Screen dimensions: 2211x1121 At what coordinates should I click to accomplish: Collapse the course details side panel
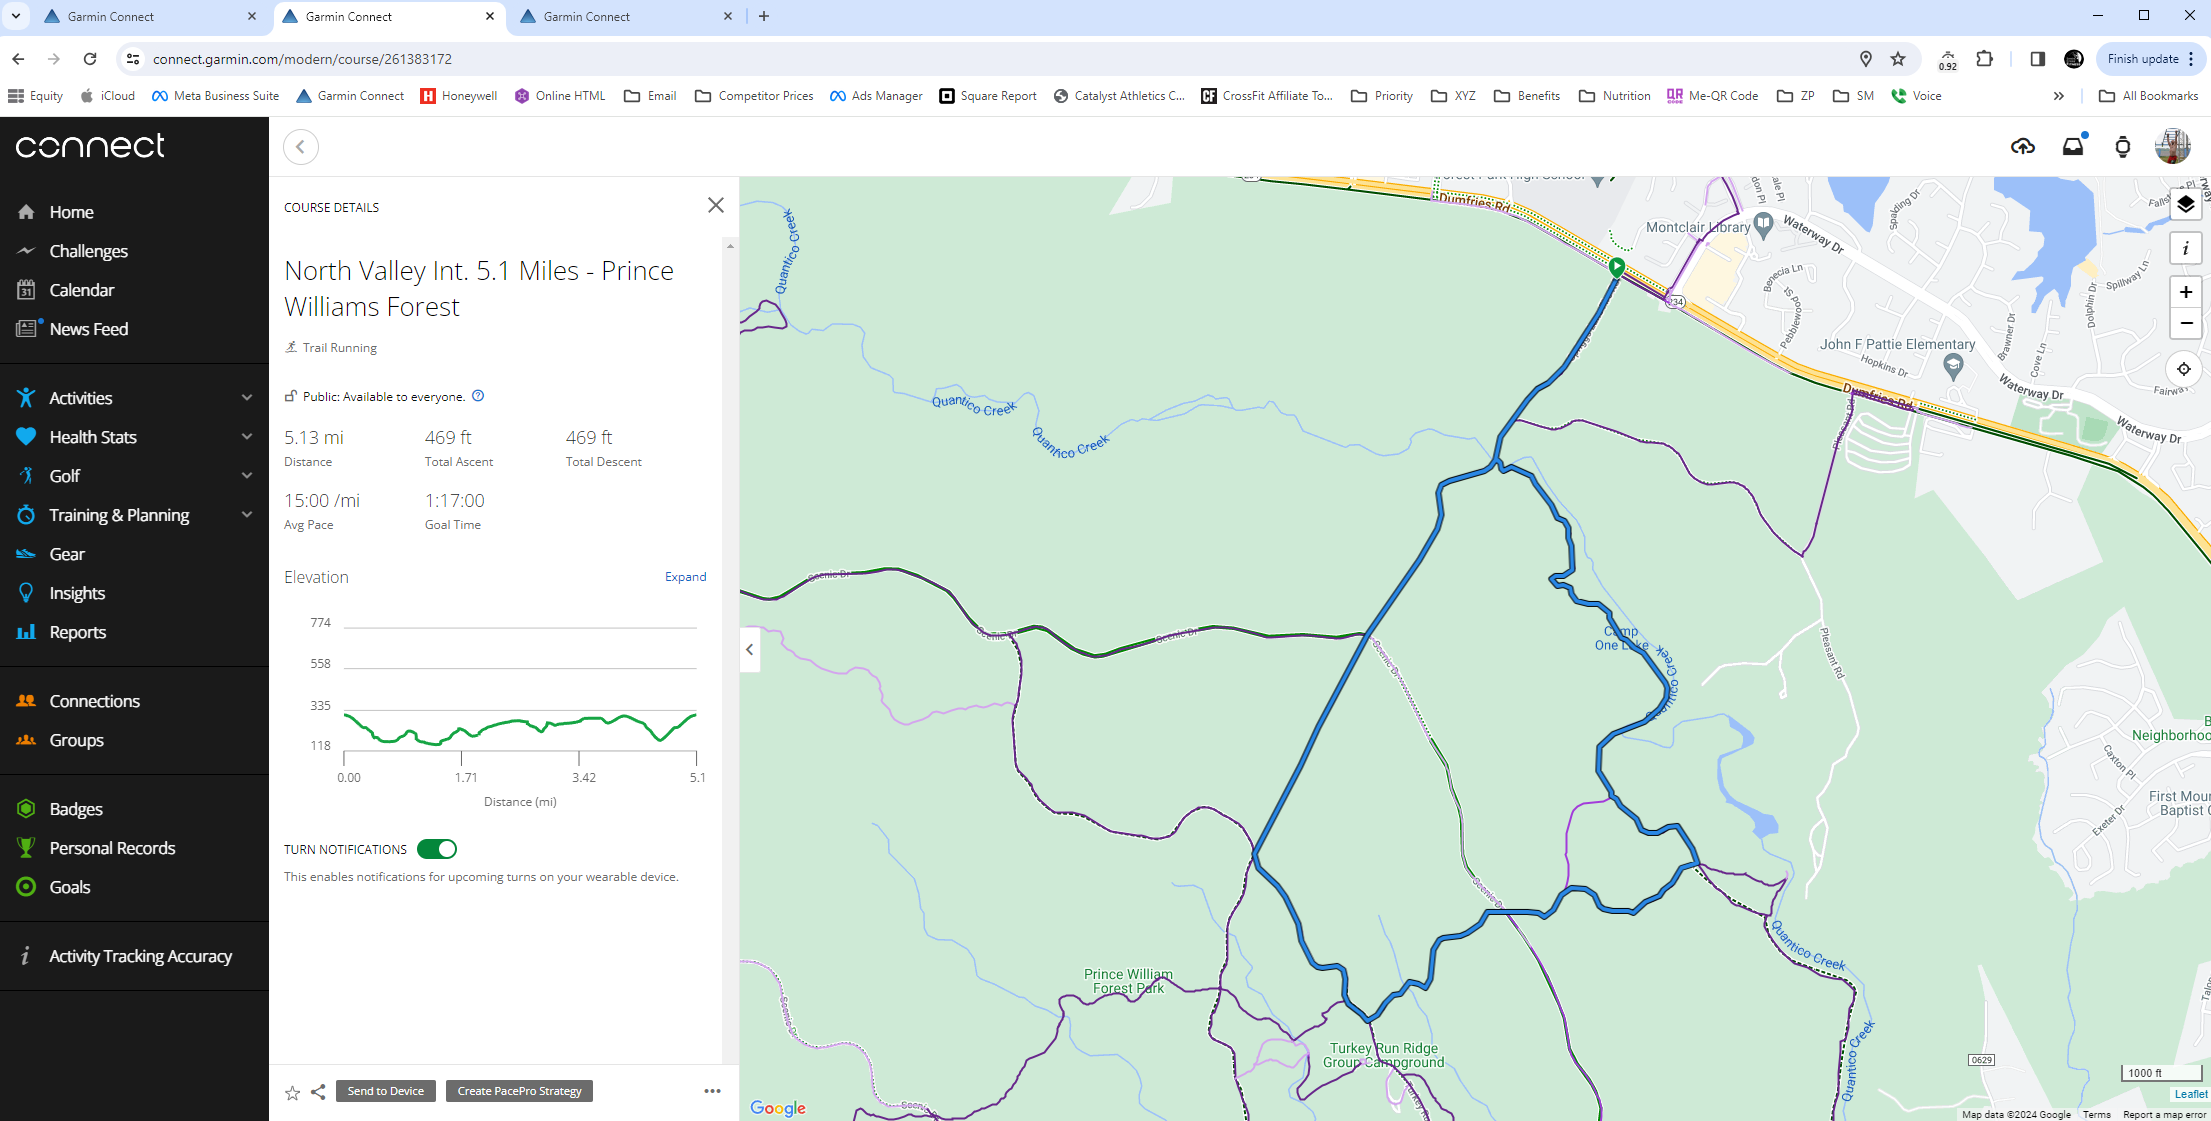(750, 650)
